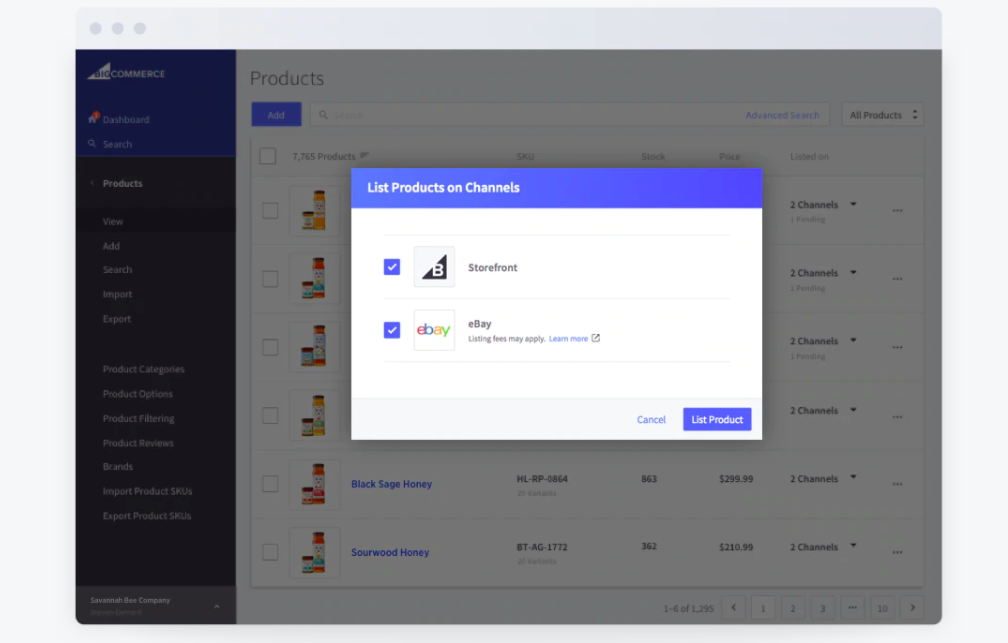This screenshot has width=1008, height=643.
Task: Open Product Filtering in sidebar
Action: point(138,418)
